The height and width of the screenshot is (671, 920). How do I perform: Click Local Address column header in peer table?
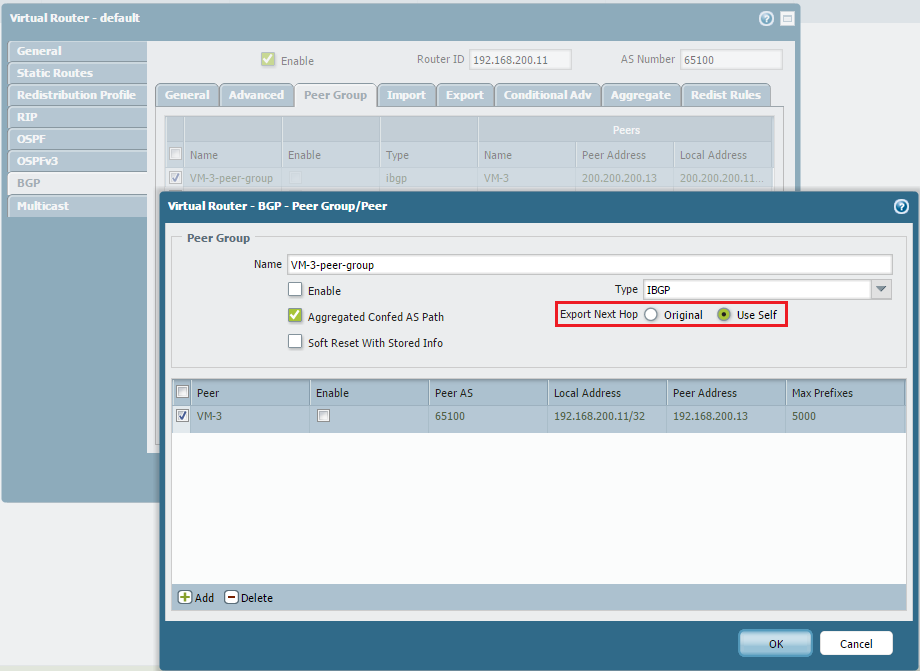(x=607, y=392)
